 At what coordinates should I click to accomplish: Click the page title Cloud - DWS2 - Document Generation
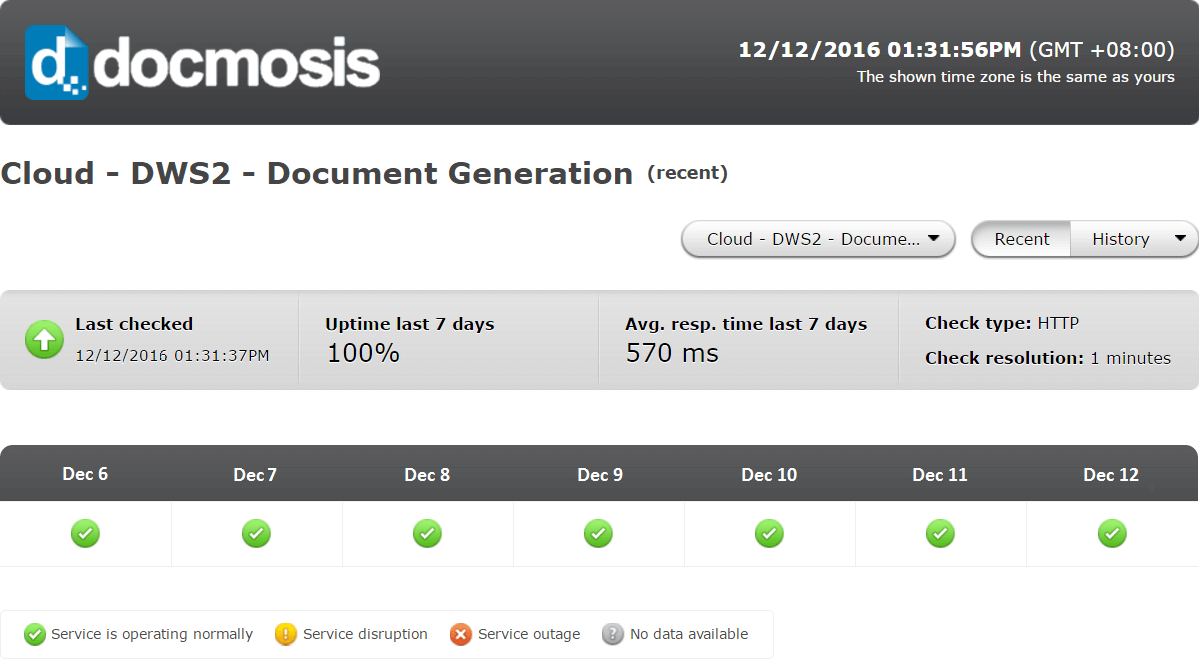[x=317, y=174]
